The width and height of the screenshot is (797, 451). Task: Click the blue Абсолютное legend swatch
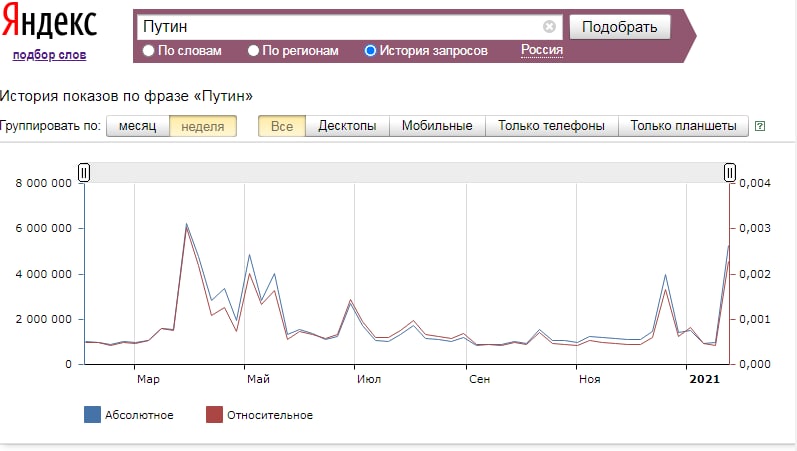pos(92,415)
